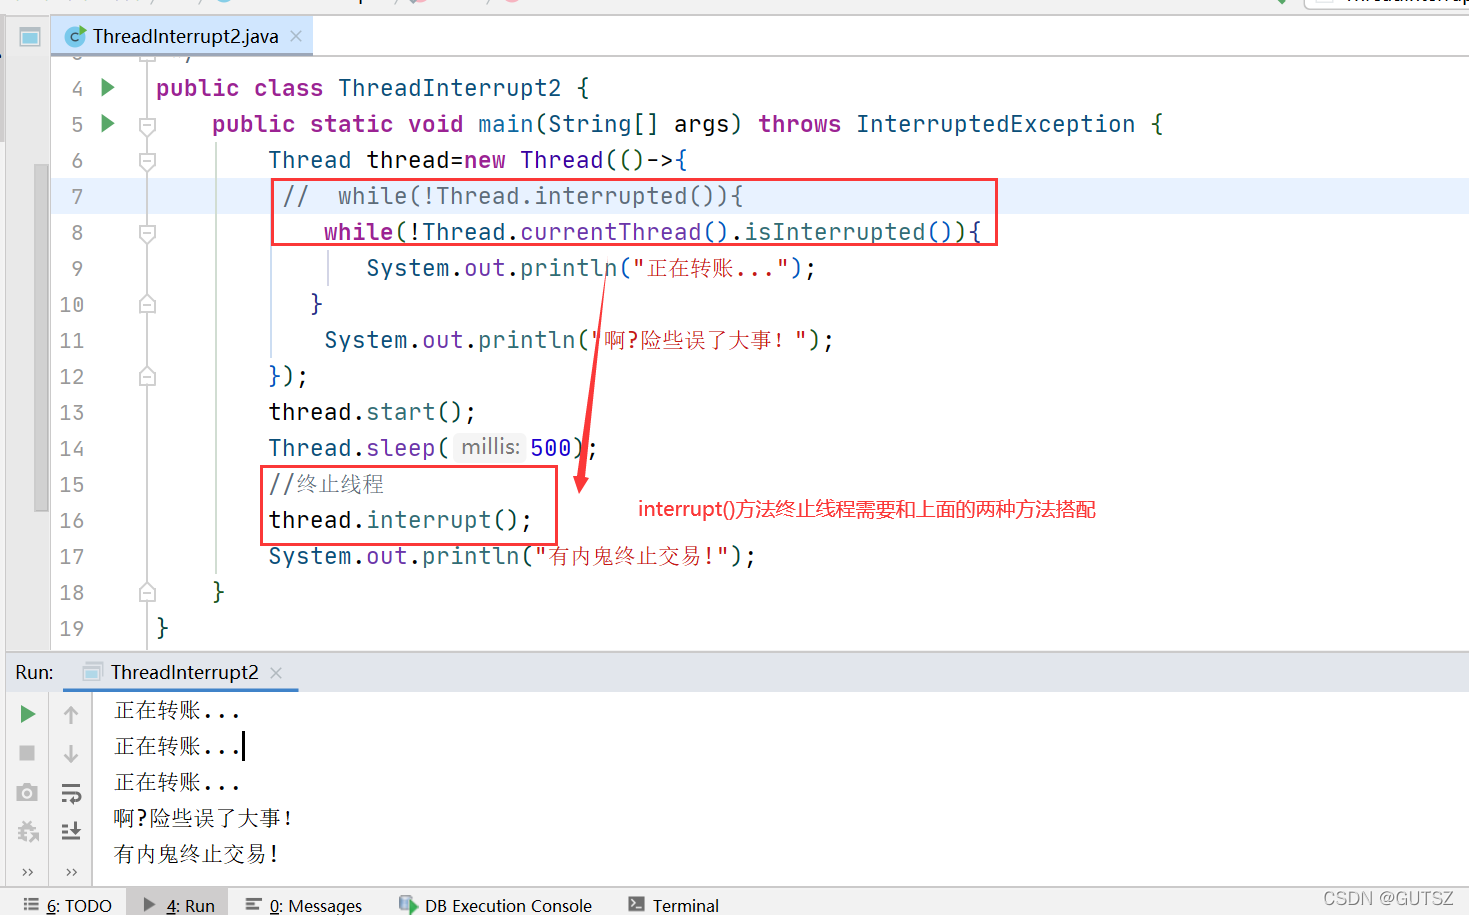Select the ThreadInterrupt2.java editor tab

pyautogui.click(x=183, y=37)
